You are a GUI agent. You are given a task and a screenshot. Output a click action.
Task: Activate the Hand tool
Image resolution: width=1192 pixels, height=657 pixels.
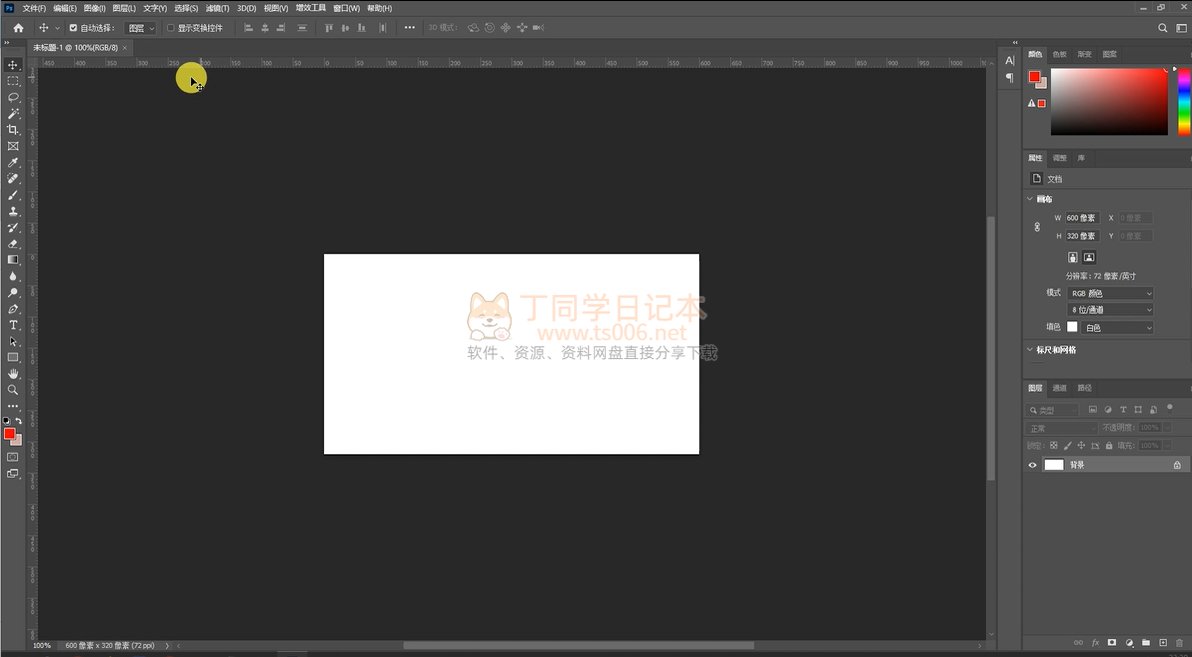click(x=13, y=373)
